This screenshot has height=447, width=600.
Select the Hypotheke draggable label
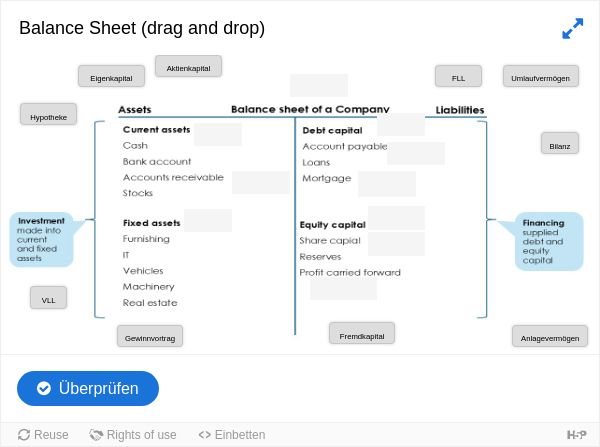point(49,114)
